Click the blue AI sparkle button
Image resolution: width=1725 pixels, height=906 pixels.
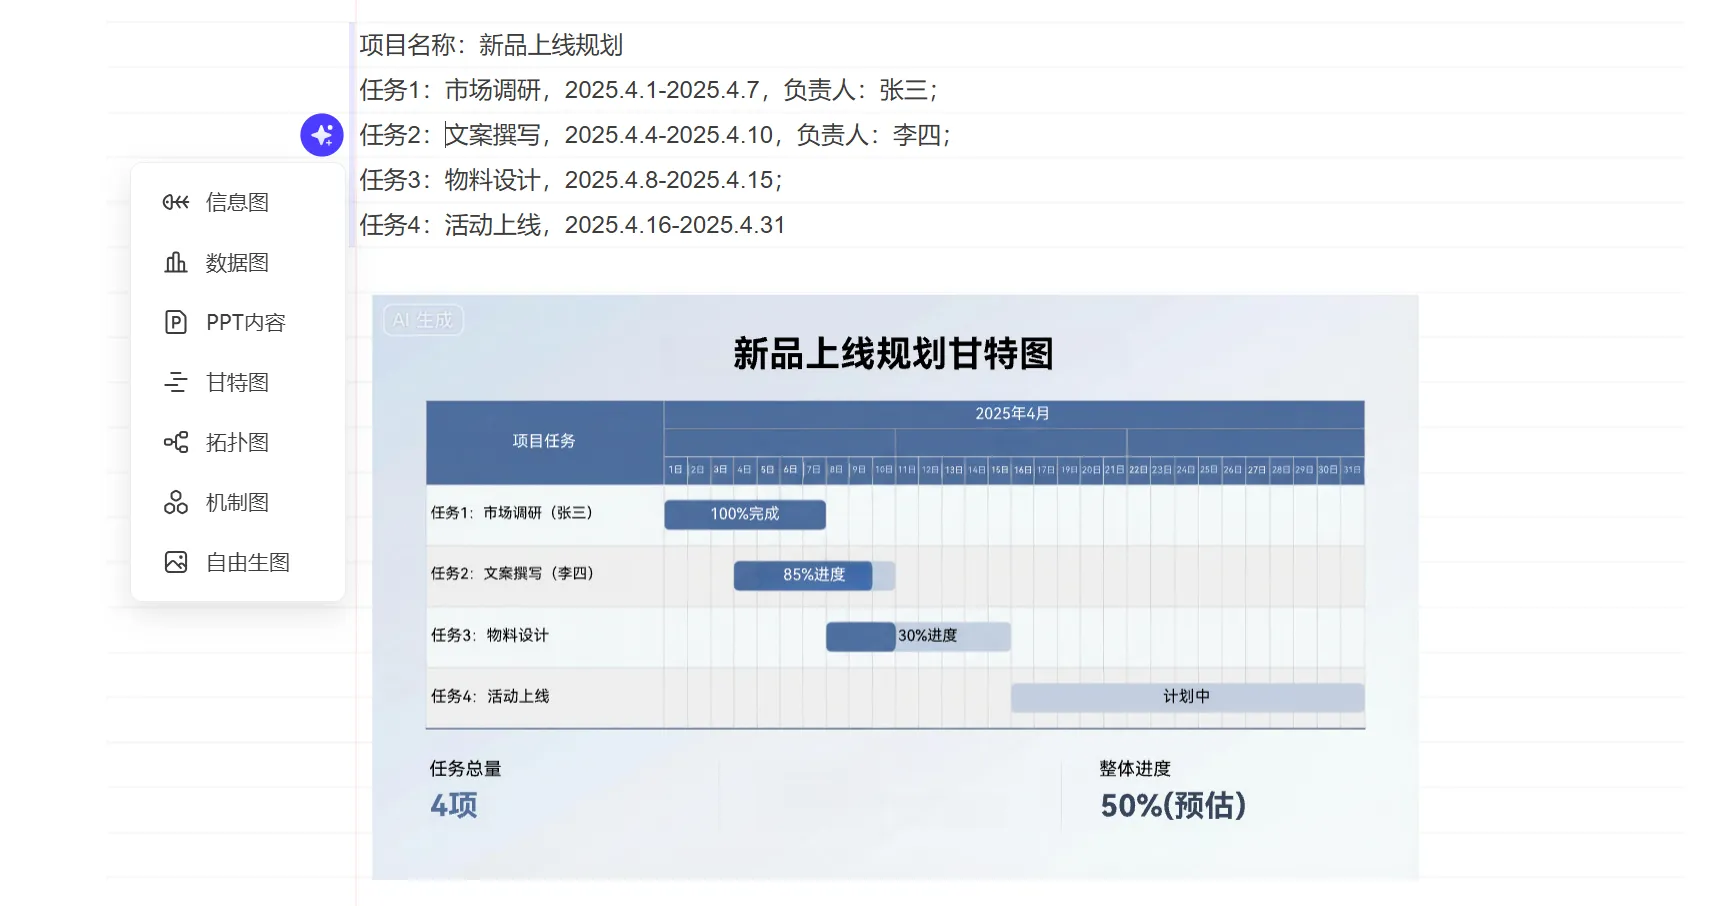322,135
